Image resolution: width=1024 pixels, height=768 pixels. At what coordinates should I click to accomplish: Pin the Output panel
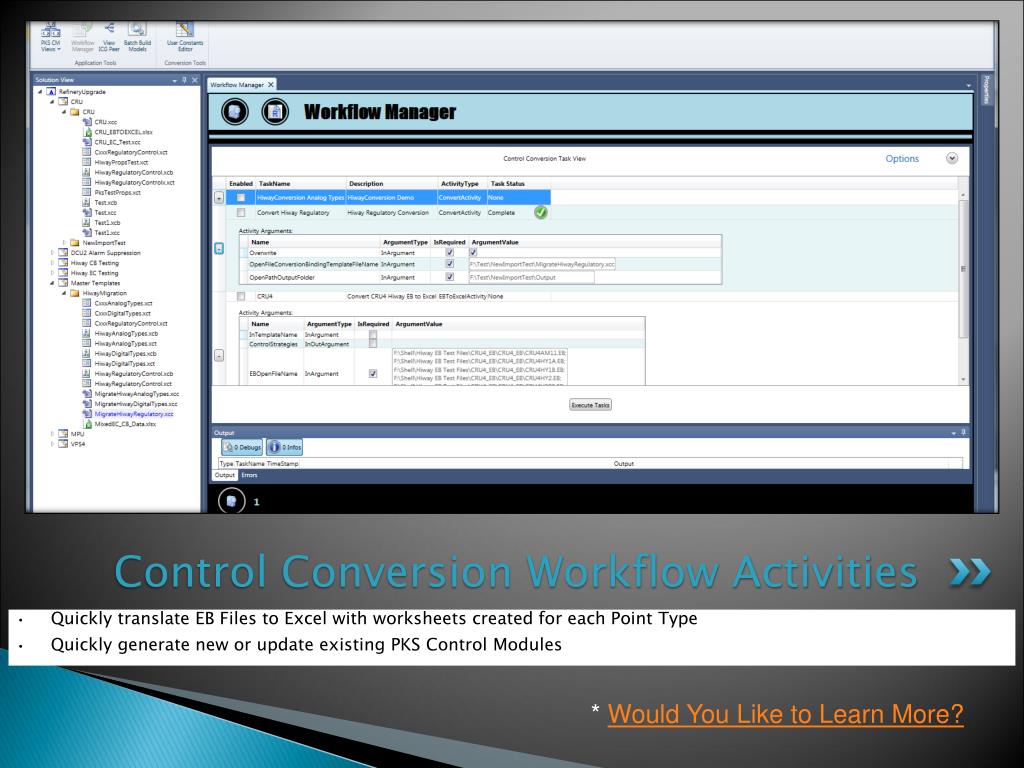[963, 432]
